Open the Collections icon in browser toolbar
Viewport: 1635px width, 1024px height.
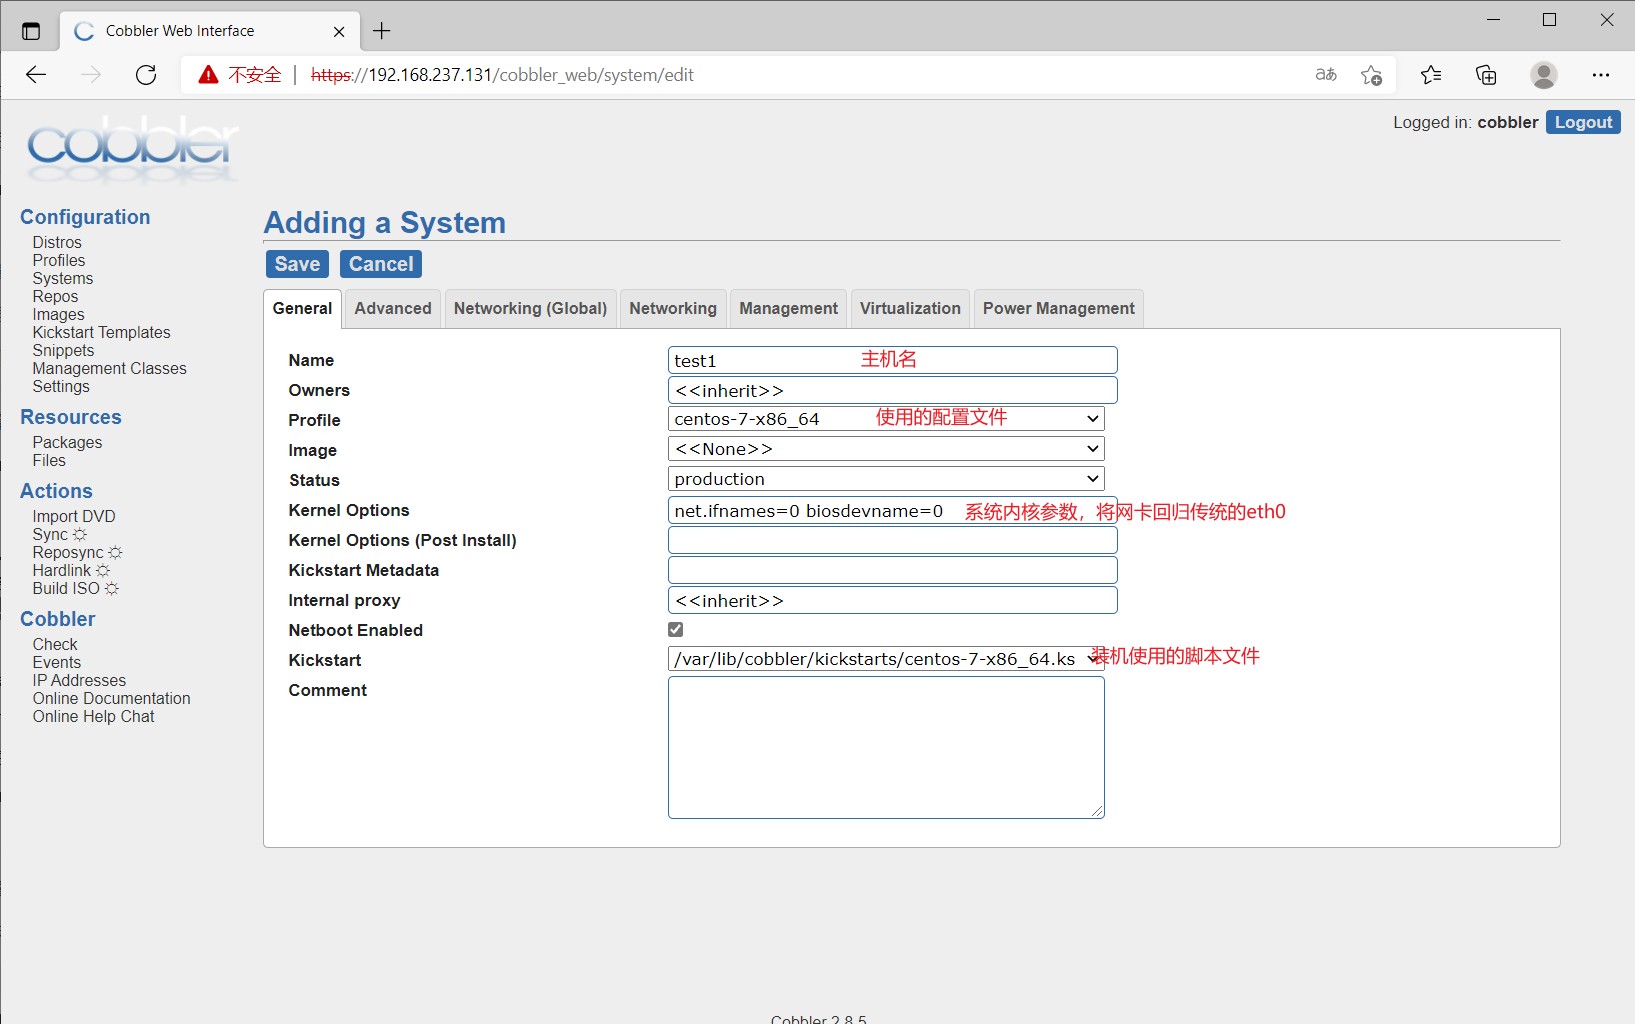click(1486, 75)
